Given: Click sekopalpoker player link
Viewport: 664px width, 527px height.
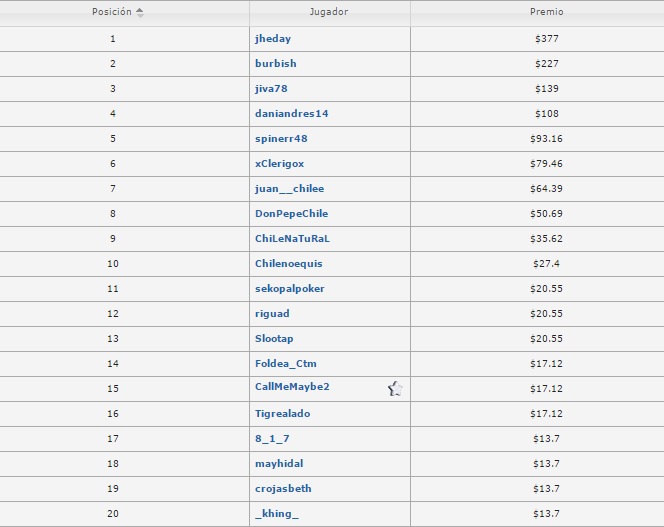Looking at the screenshot, I should [x=289, y=289].
